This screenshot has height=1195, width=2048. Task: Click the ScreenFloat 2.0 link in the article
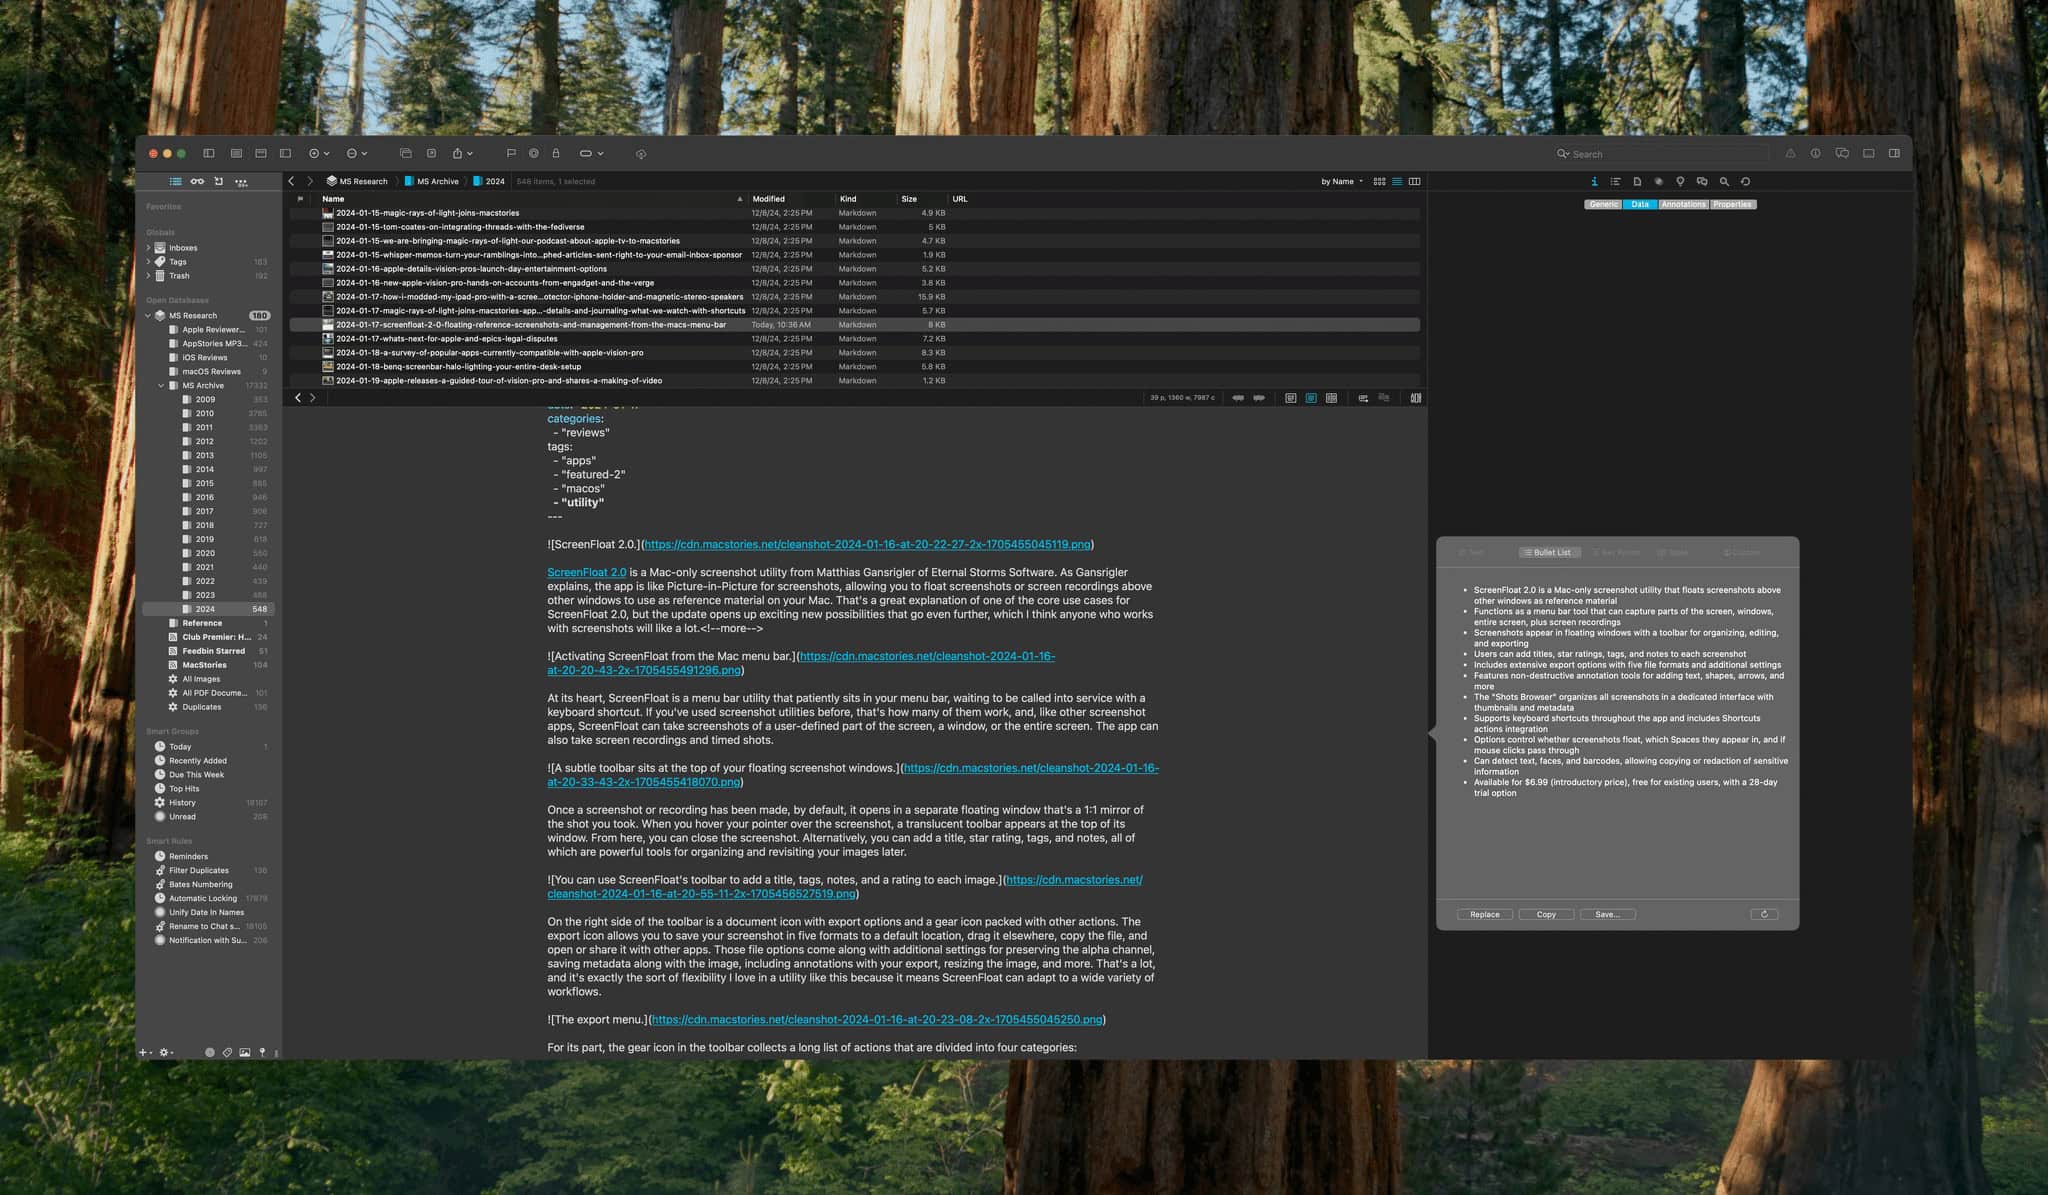586,572
